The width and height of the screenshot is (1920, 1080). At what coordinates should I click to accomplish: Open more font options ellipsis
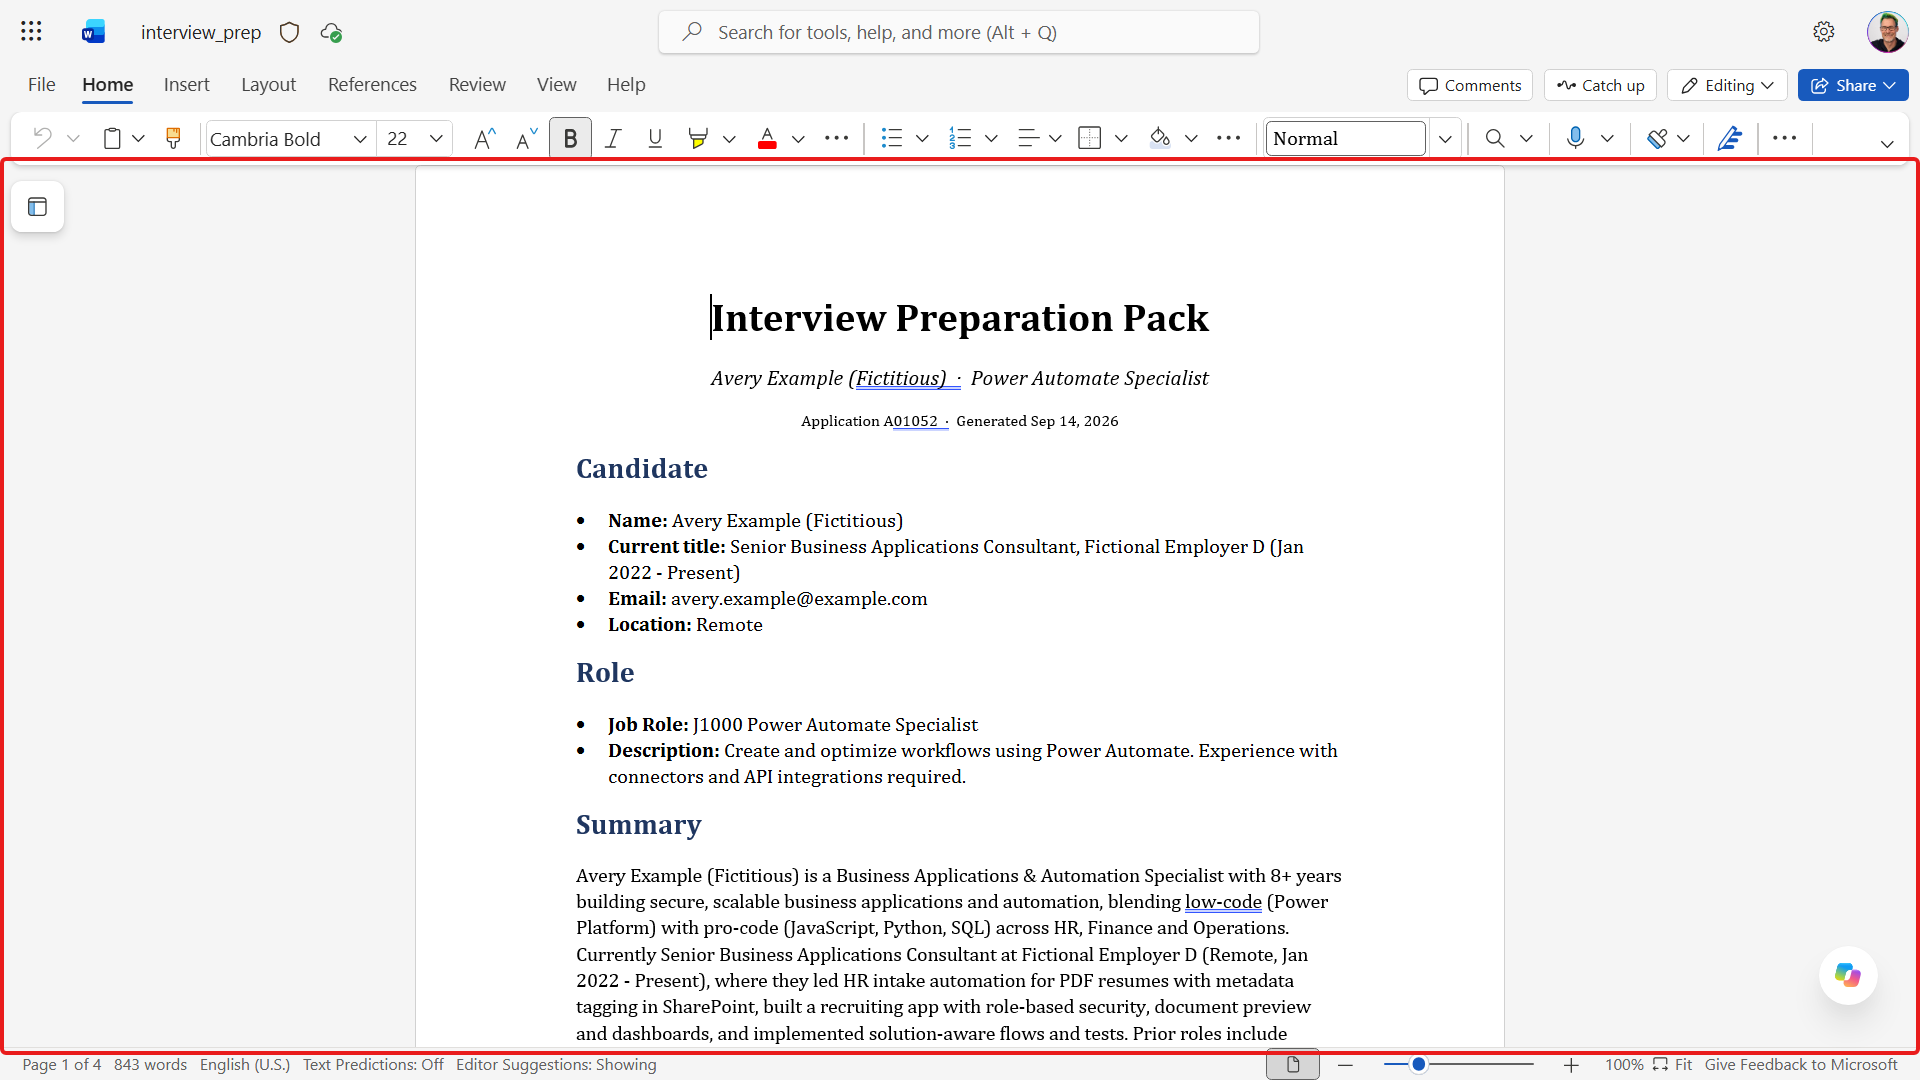pyautogui.click(x=837, y=138)
